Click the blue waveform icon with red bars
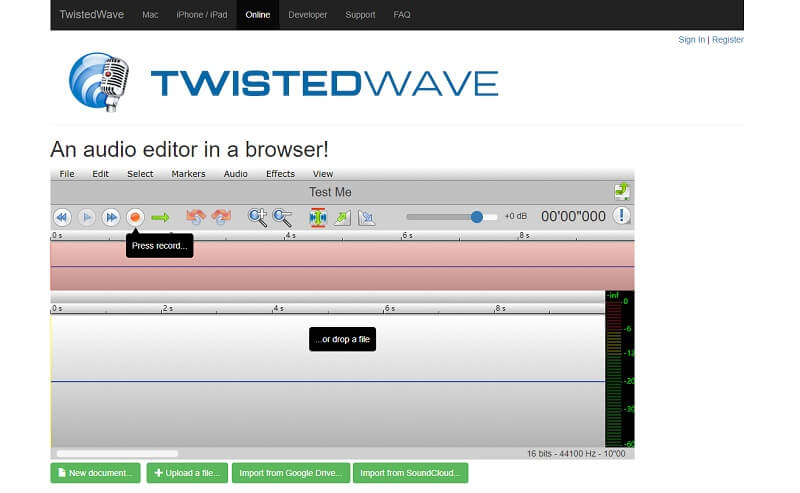 coord(318,217)
